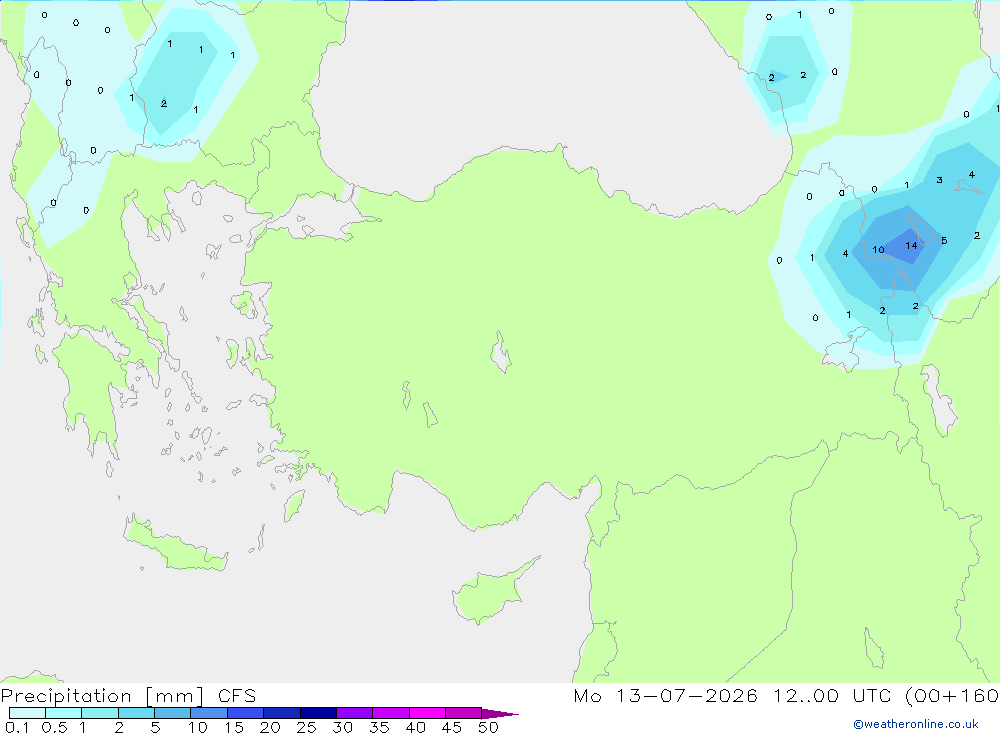Click the 0.5–1 mm legend swatch
The height and width of the screenshot is (733, 1000).
[63, 713]
